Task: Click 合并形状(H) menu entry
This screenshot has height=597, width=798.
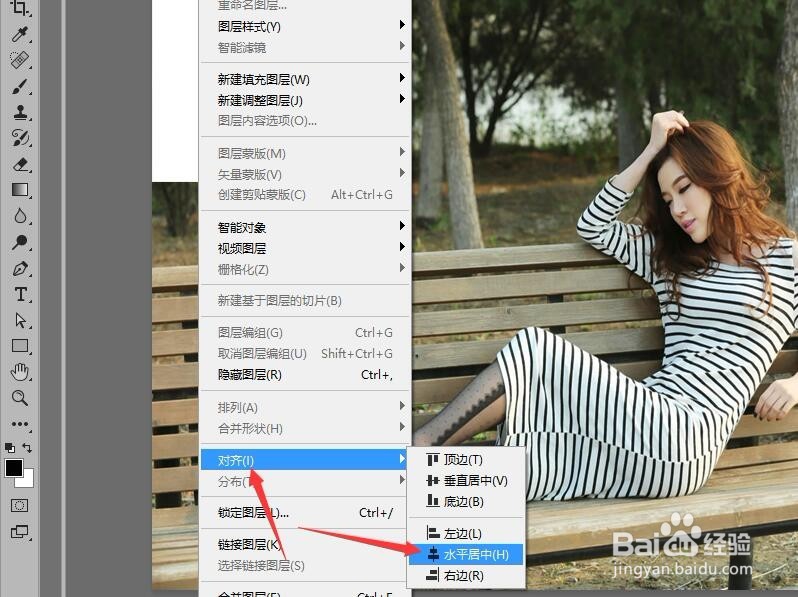Action: tap(304, 429)
